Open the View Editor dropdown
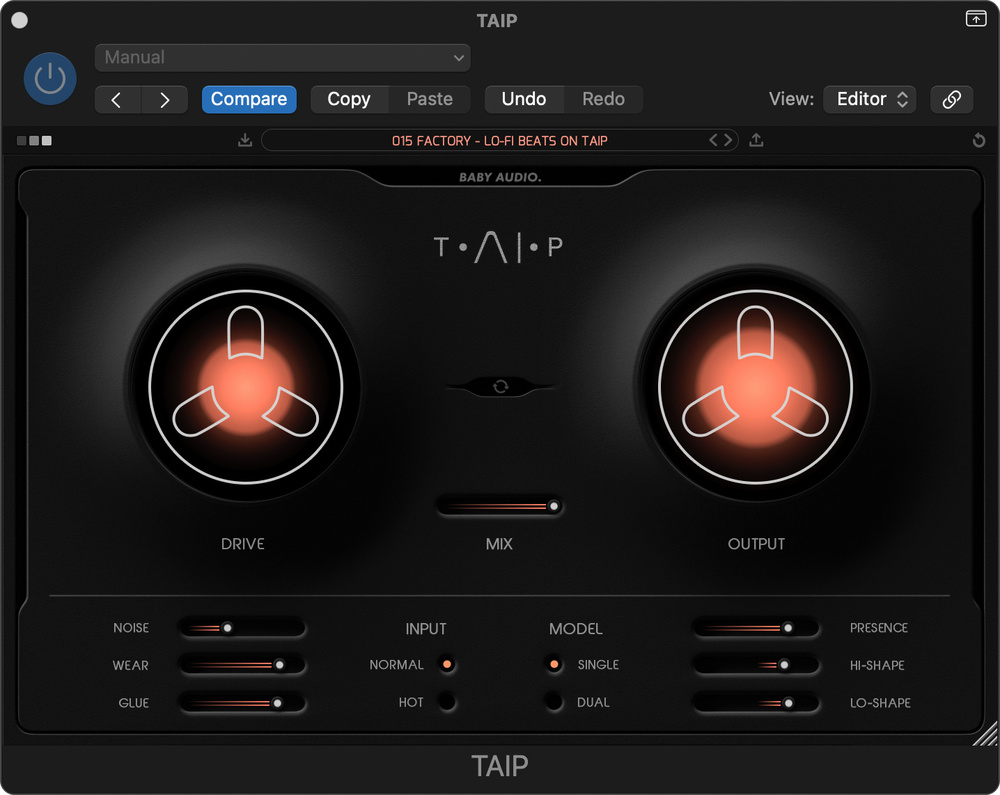The height and width of the screenshot is (795, 1000). coord(869,99)
